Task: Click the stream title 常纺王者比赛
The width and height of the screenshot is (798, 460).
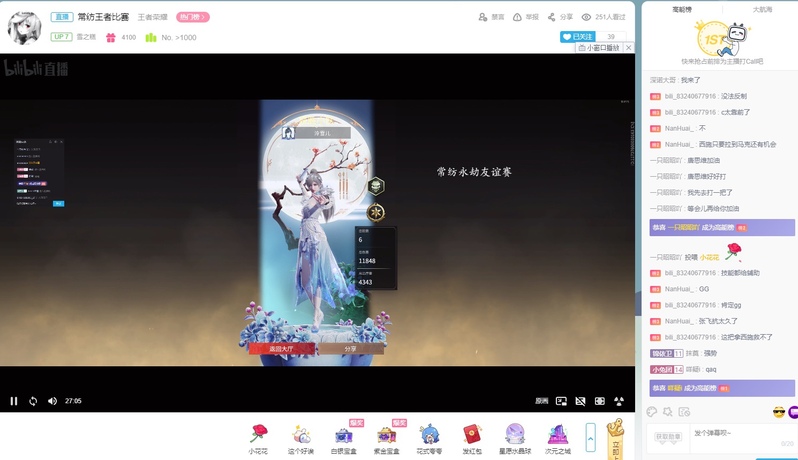Action: pyautogui.click(x=103, y=17)
